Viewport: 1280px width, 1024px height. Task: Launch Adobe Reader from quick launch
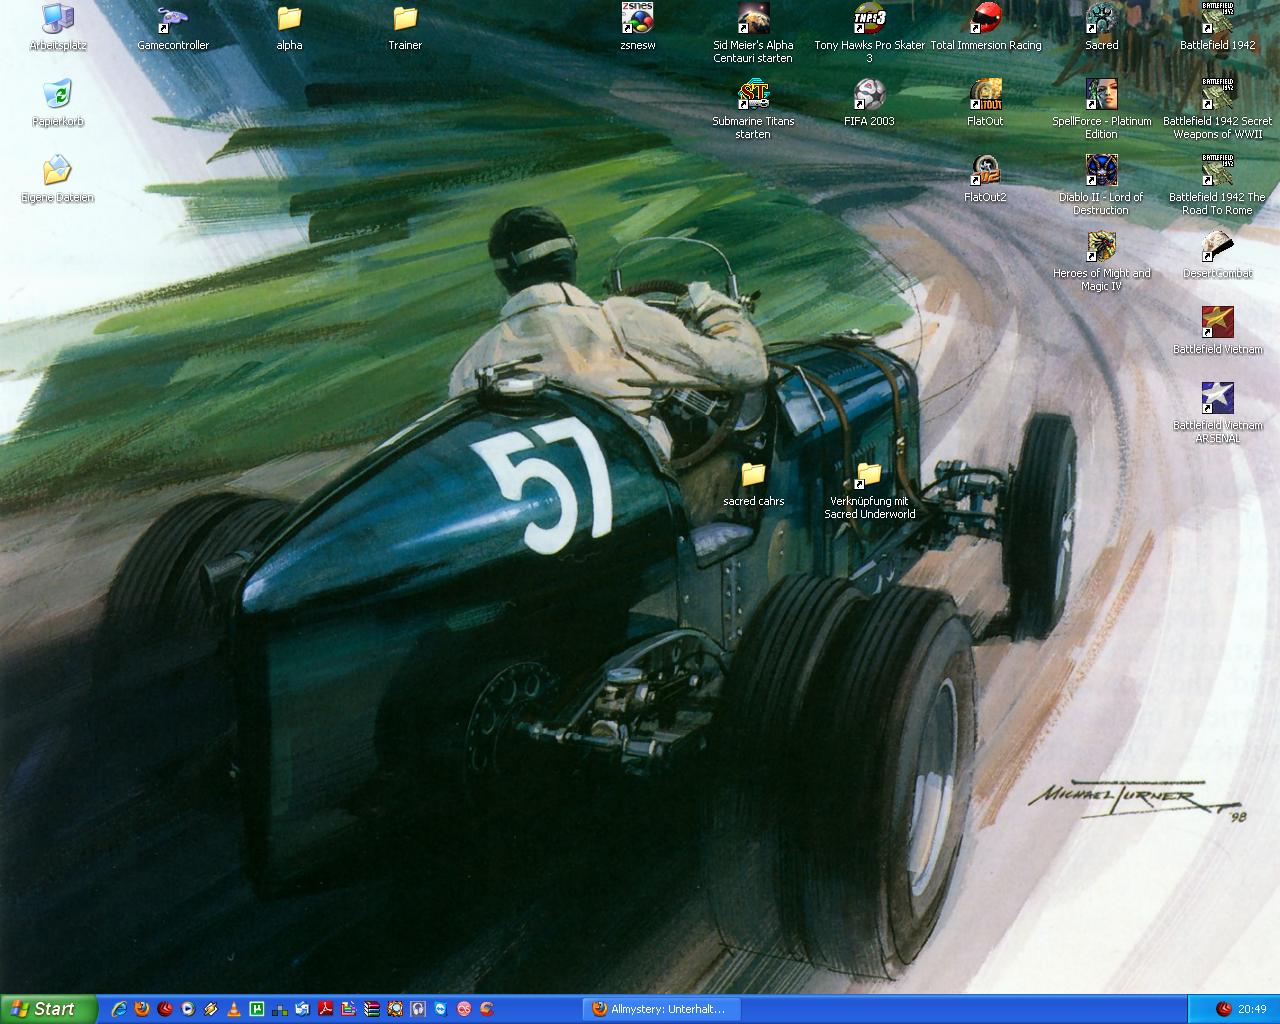(325, 1009)
